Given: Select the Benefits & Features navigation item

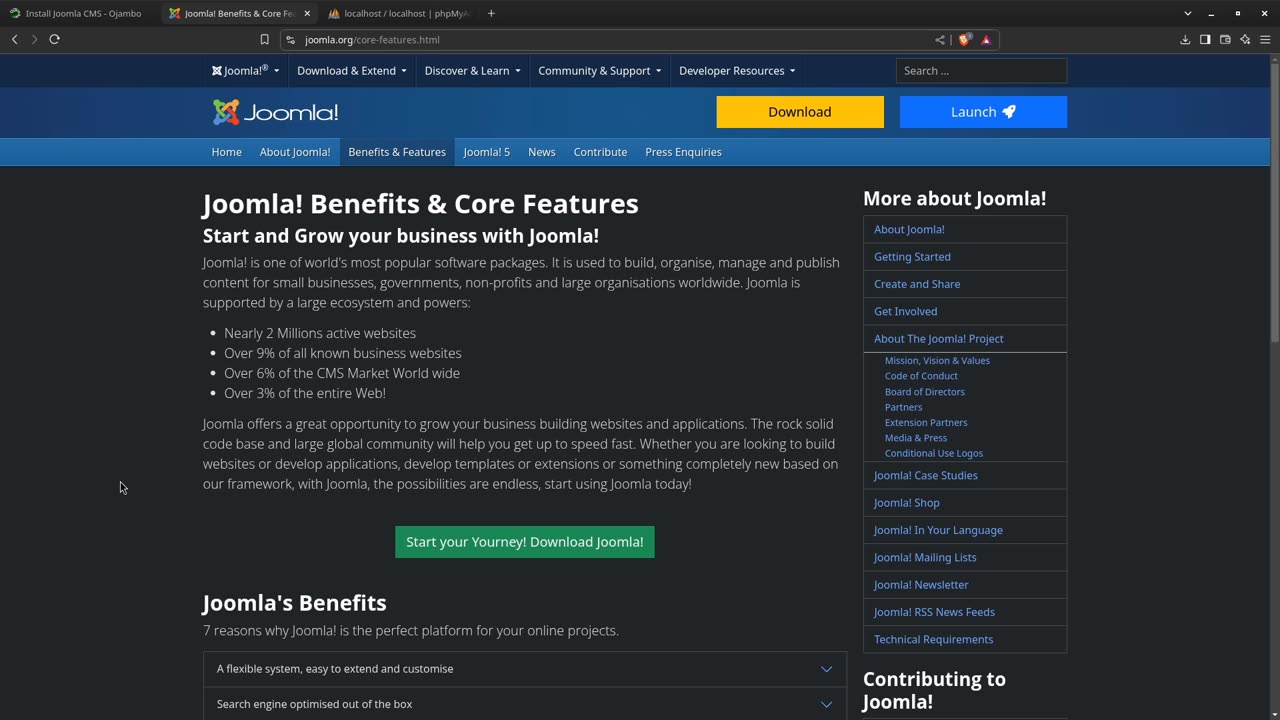Looking at the screenshot, I should [397, 152].
